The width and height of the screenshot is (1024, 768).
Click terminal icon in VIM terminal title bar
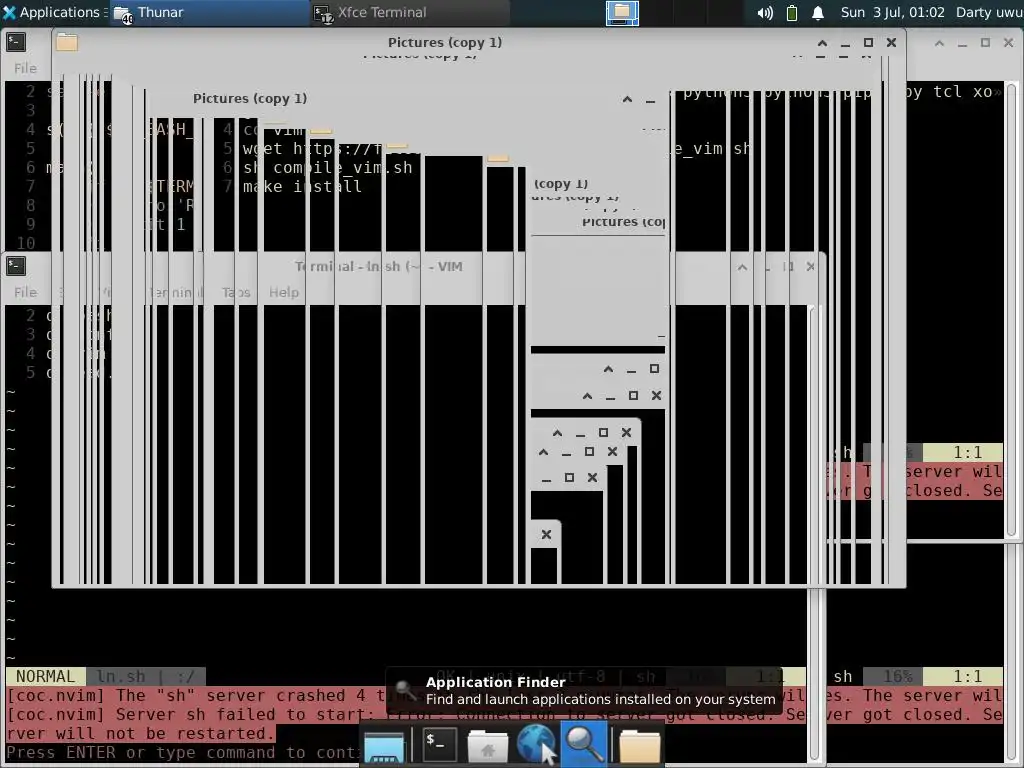tap(16, 266)
